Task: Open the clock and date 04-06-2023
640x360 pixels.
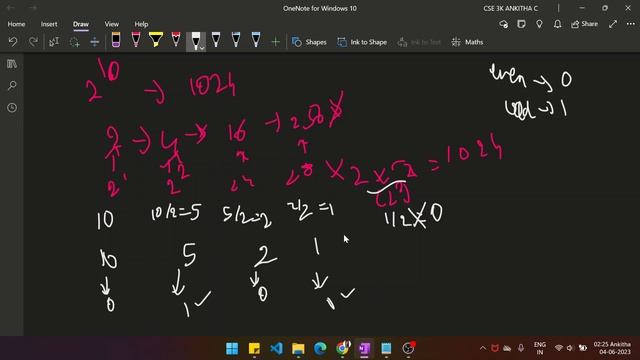Action: pyautogui.click(x=613, y=348)
